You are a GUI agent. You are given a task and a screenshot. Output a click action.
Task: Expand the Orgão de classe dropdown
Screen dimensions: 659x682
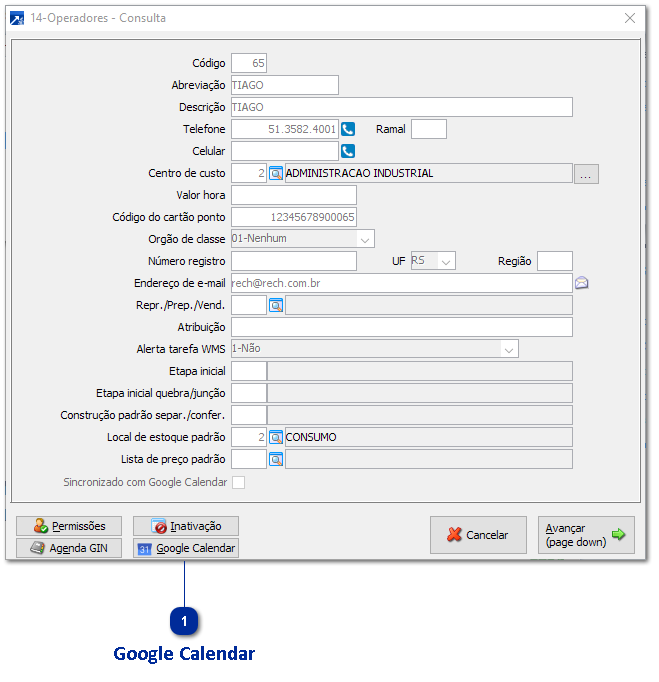click(365, 239)
